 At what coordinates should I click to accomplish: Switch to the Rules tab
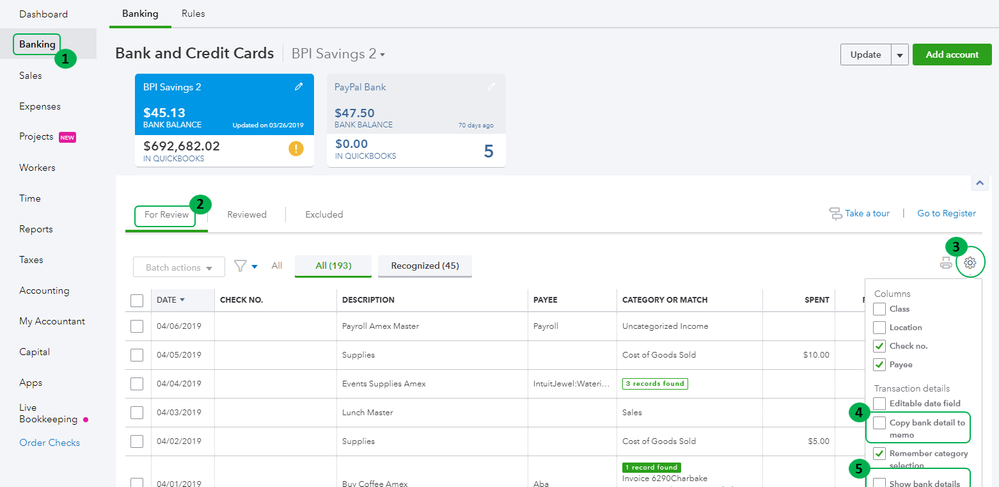[193, 14]
